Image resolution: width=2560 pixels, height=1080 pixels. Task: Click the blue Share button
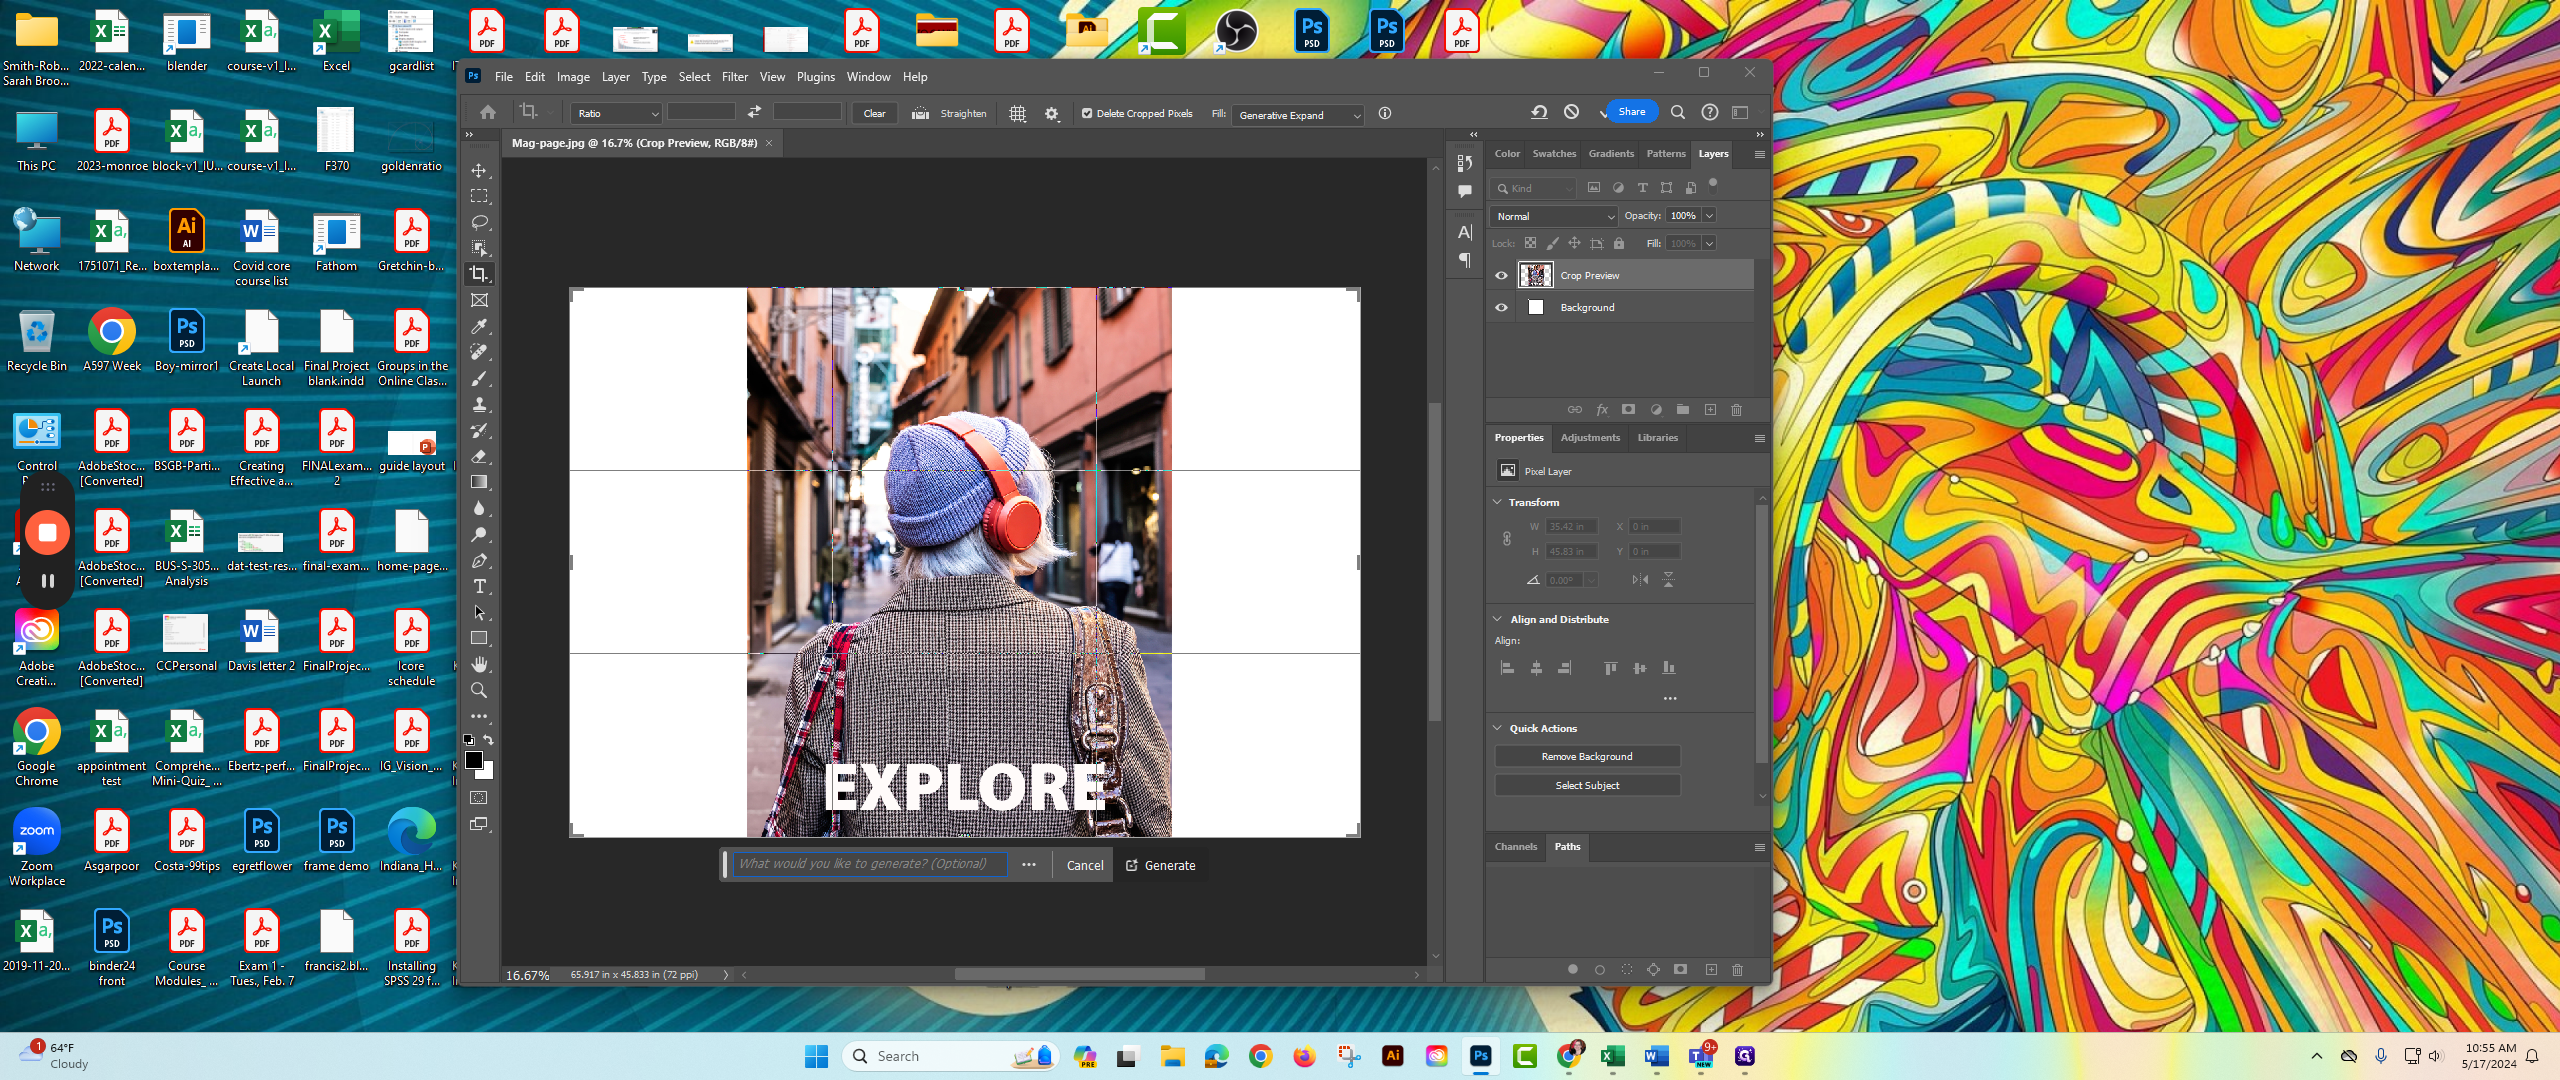[1632, 112]
